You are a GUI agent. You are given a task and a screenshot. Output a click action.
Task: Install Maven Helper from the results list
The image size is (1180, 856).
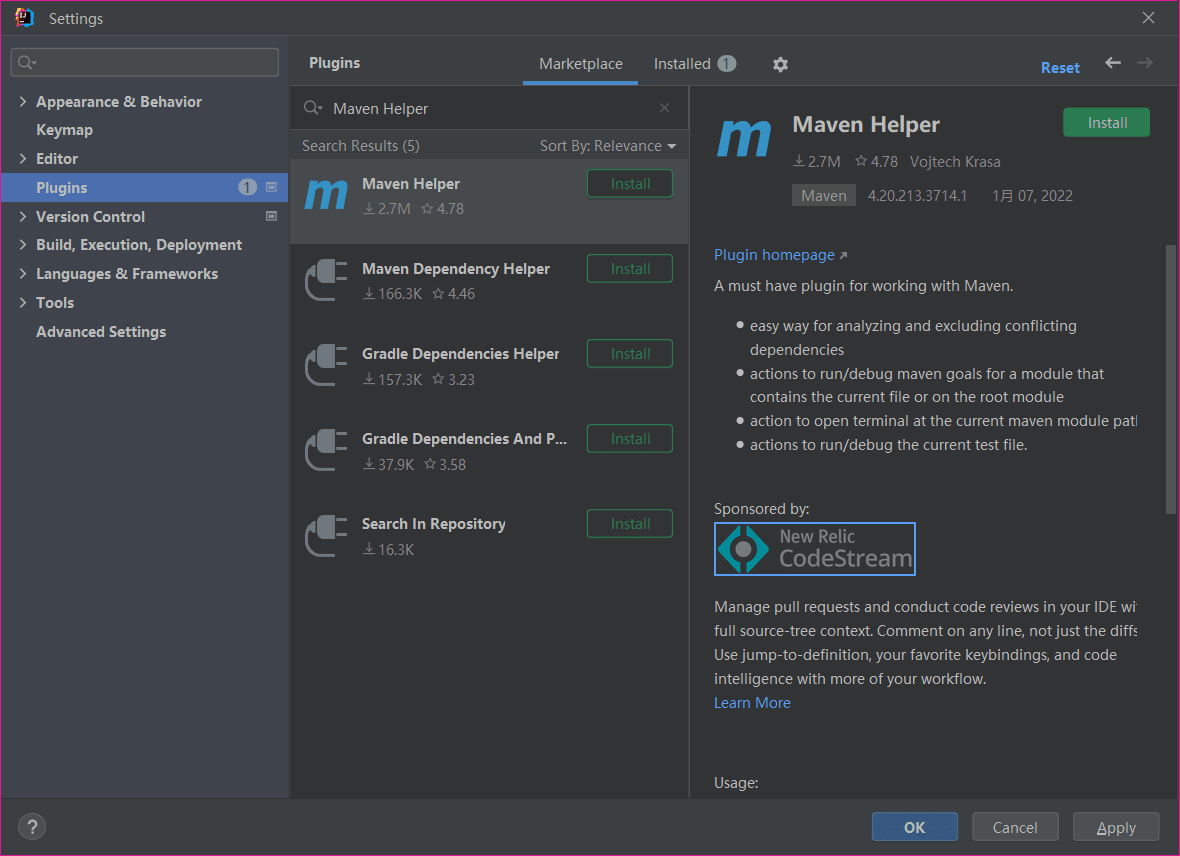630,184
